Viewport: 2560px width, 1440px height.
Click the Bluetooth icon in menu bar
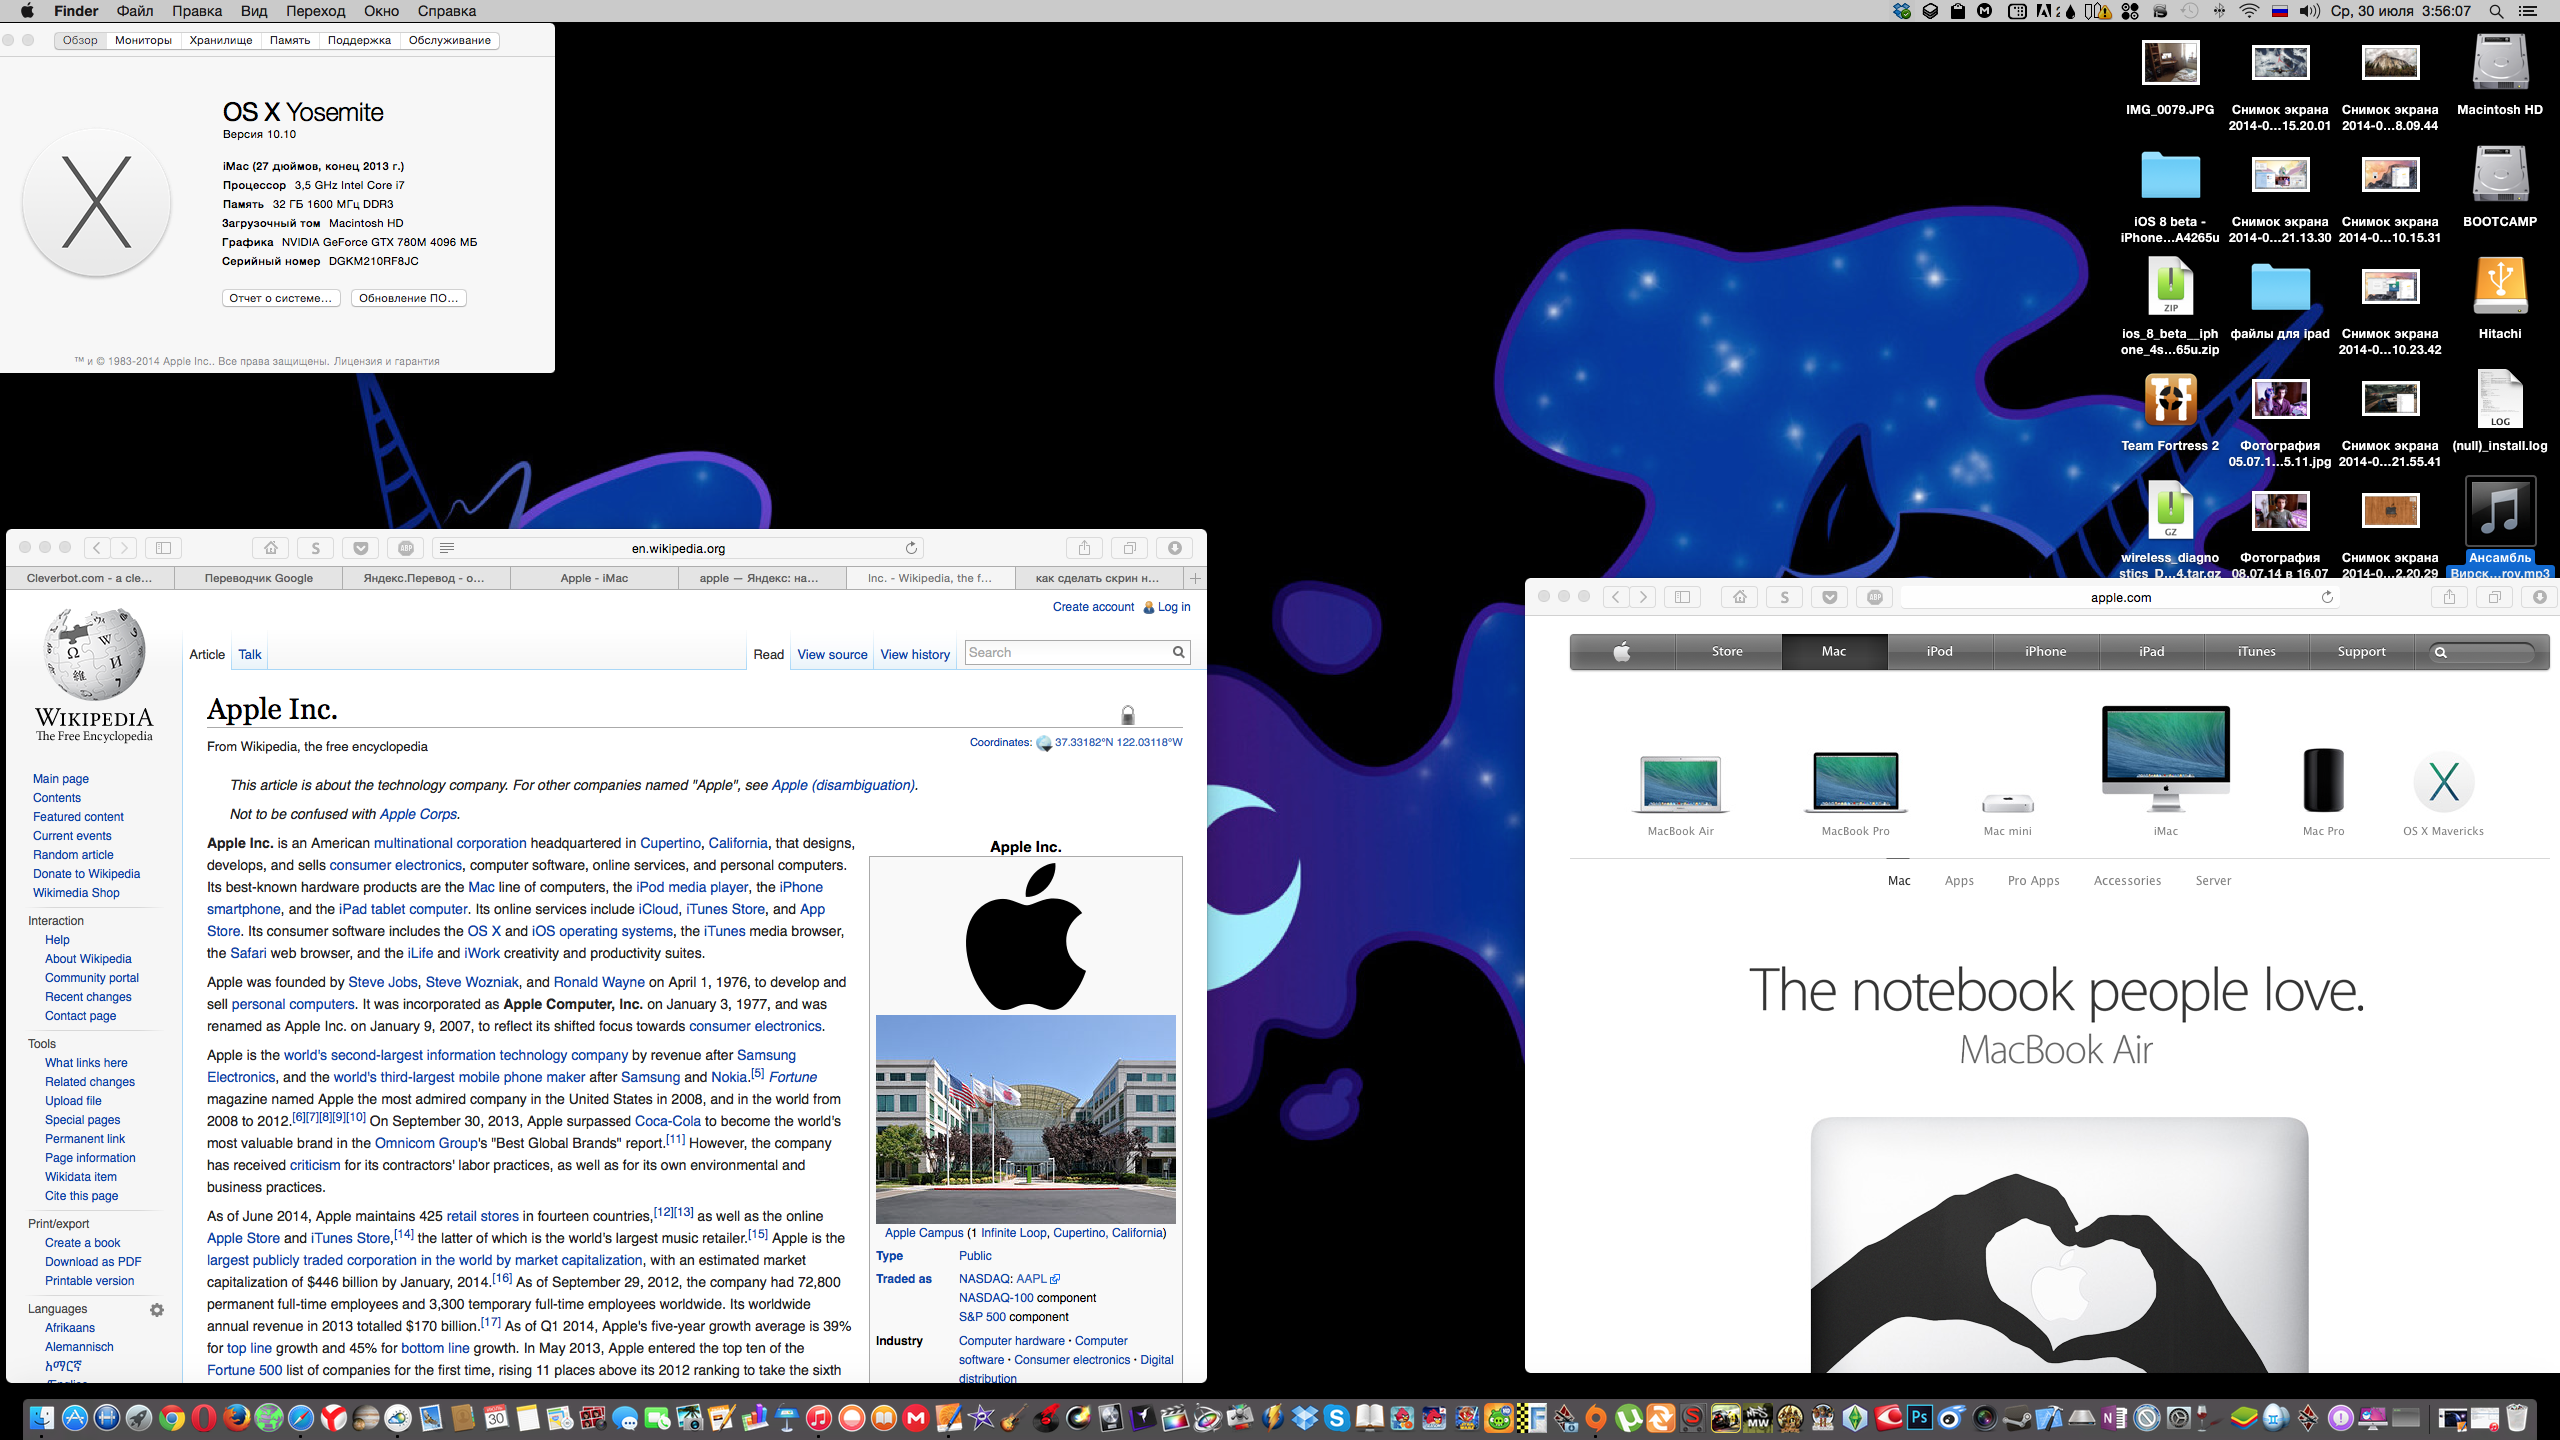pyautogui.click(x=2219, y=11)
